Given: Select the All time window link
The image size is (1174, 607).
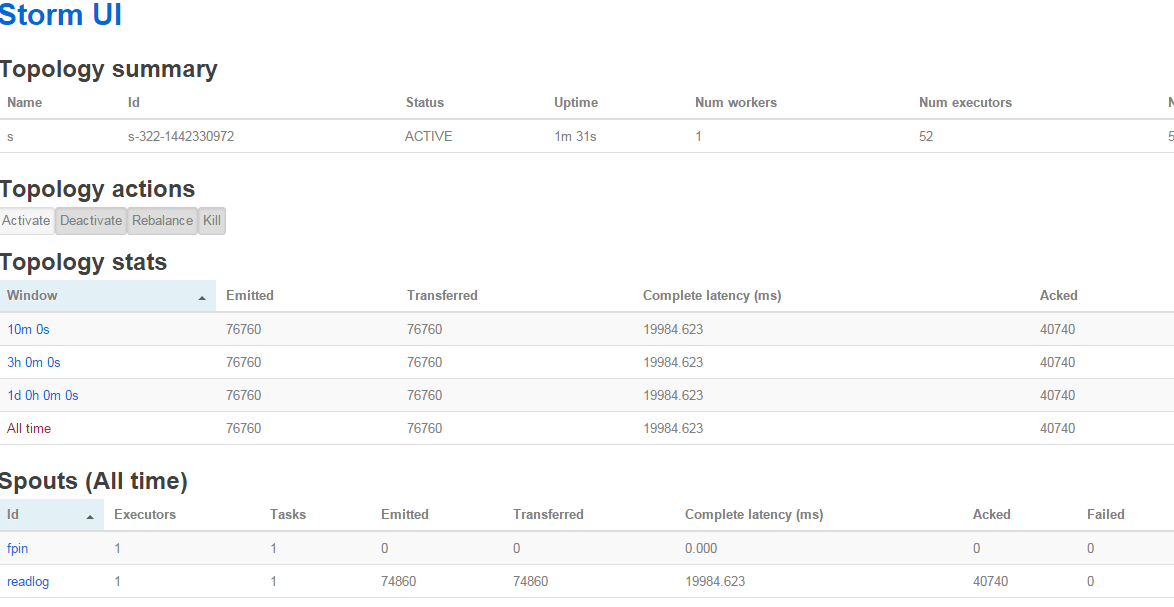Looking at the screenshot, I should 29,428.
